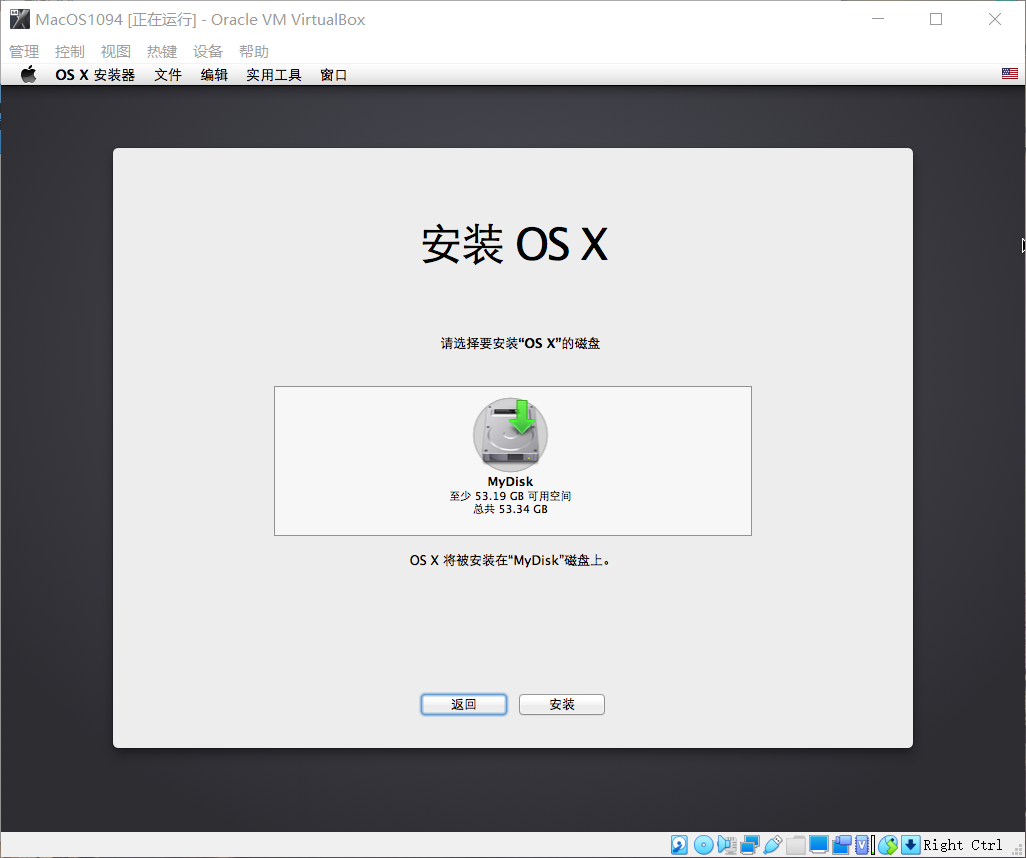Click the 安装 button
The image size is (1026, 858).
click(561, 704)
